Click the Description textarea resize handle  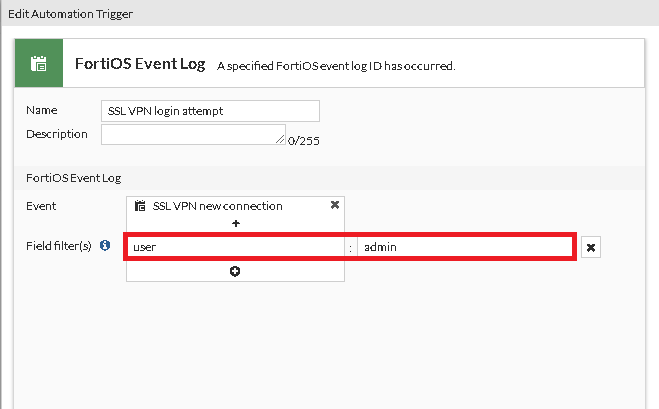[281, 140]
